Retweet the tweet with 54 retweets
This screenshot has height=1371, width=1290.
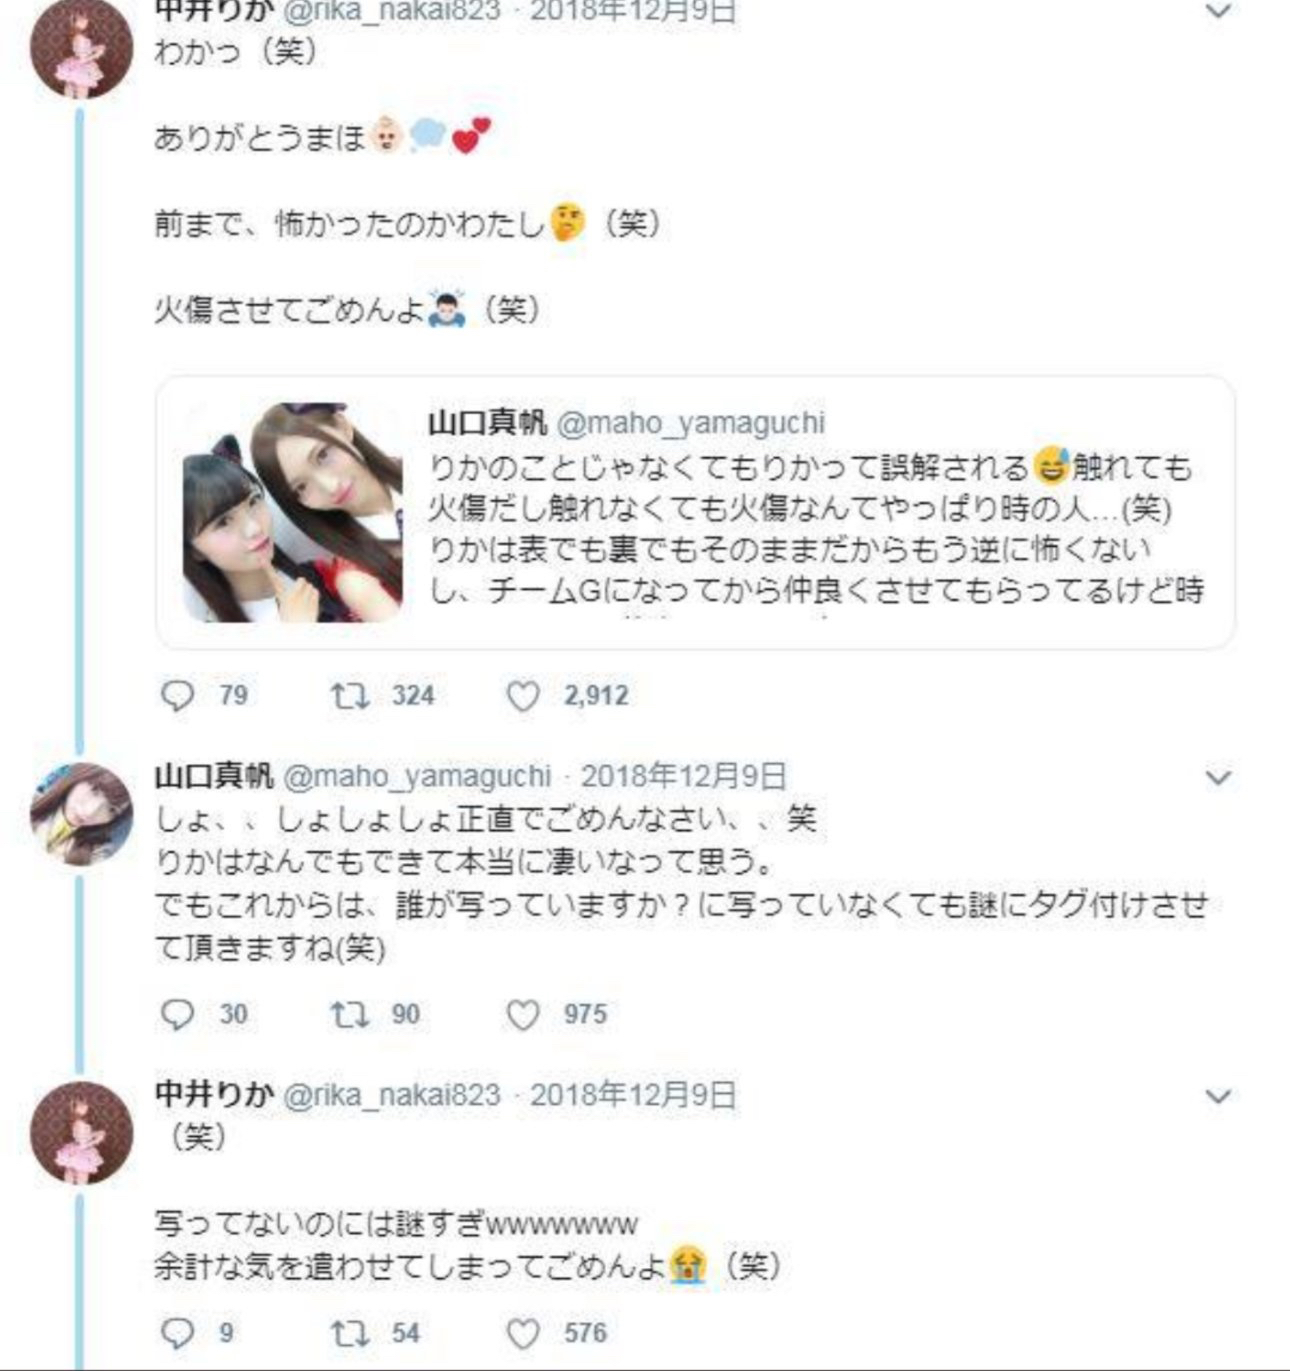coord(350,1332)
